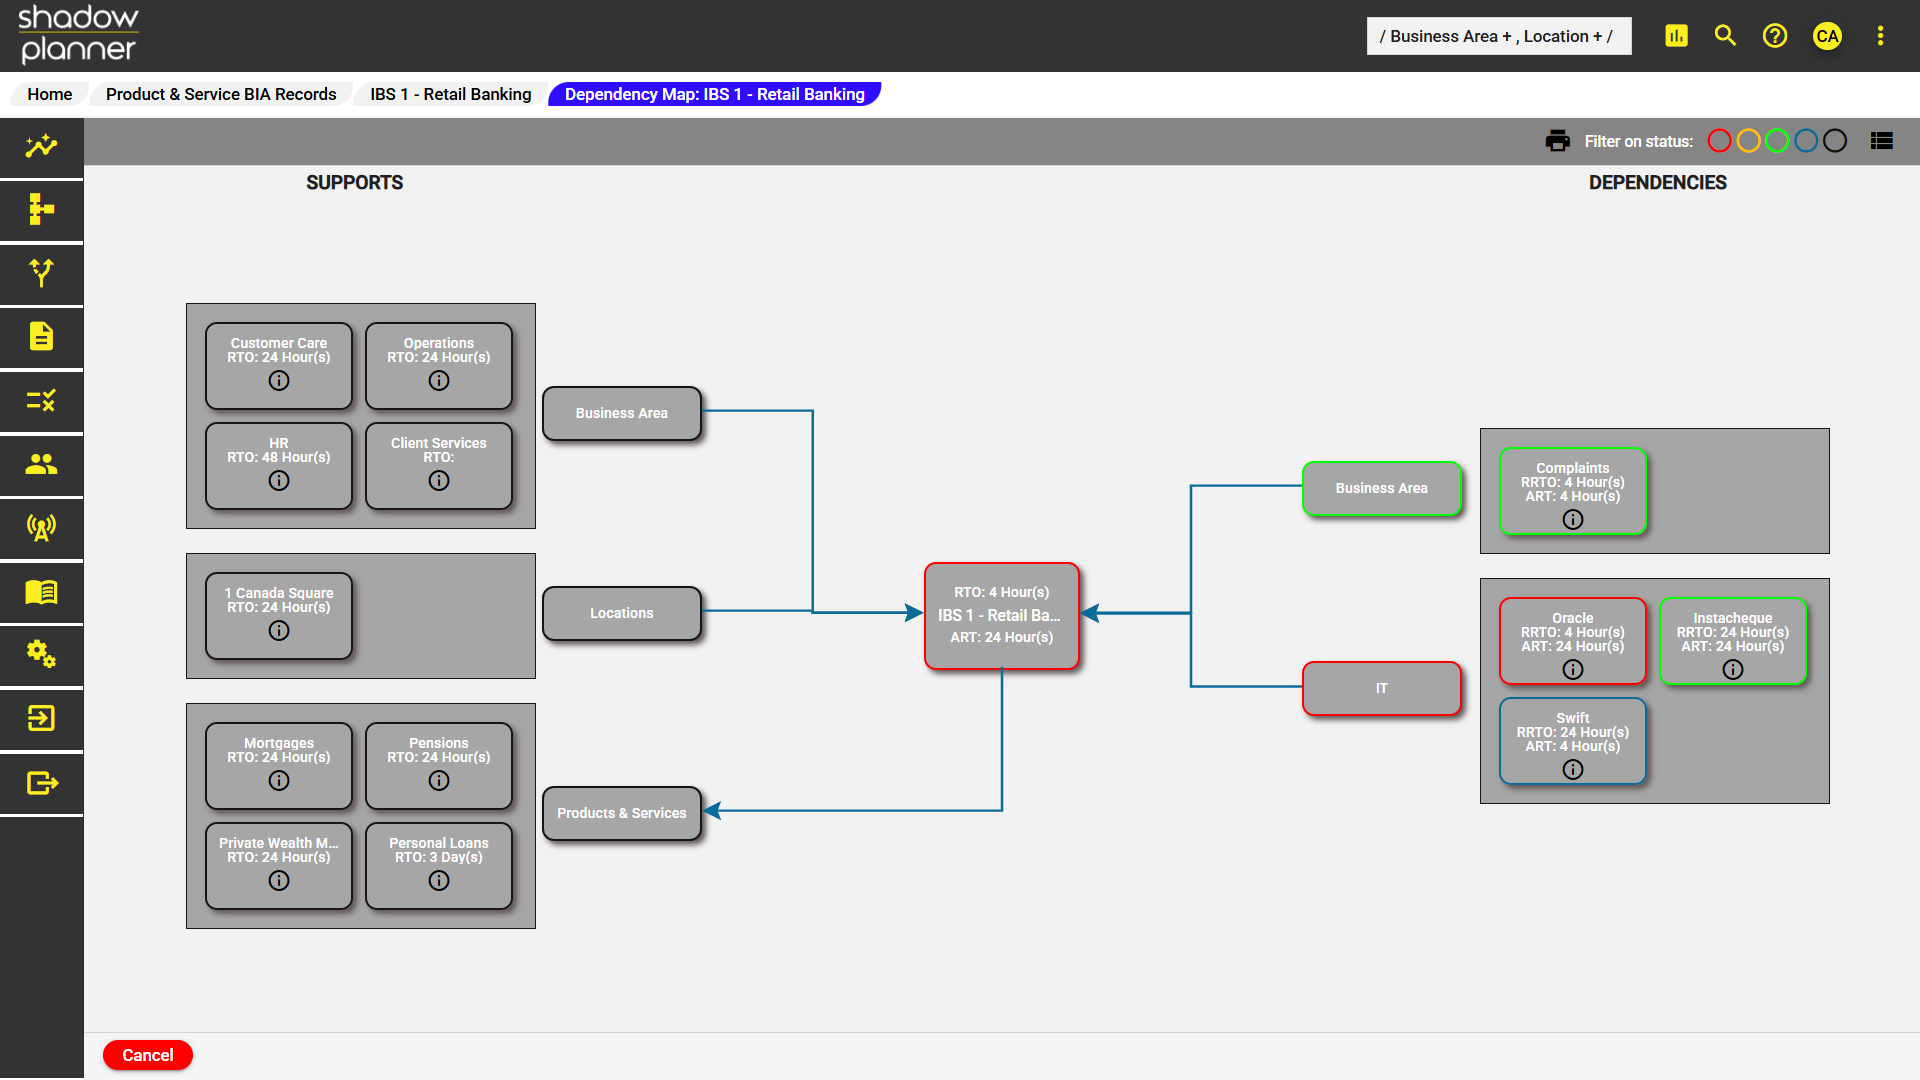1920x1080 pixels.
Task: Click the Cancel button
Action: pyautogui.click(x=147, y=1055)
